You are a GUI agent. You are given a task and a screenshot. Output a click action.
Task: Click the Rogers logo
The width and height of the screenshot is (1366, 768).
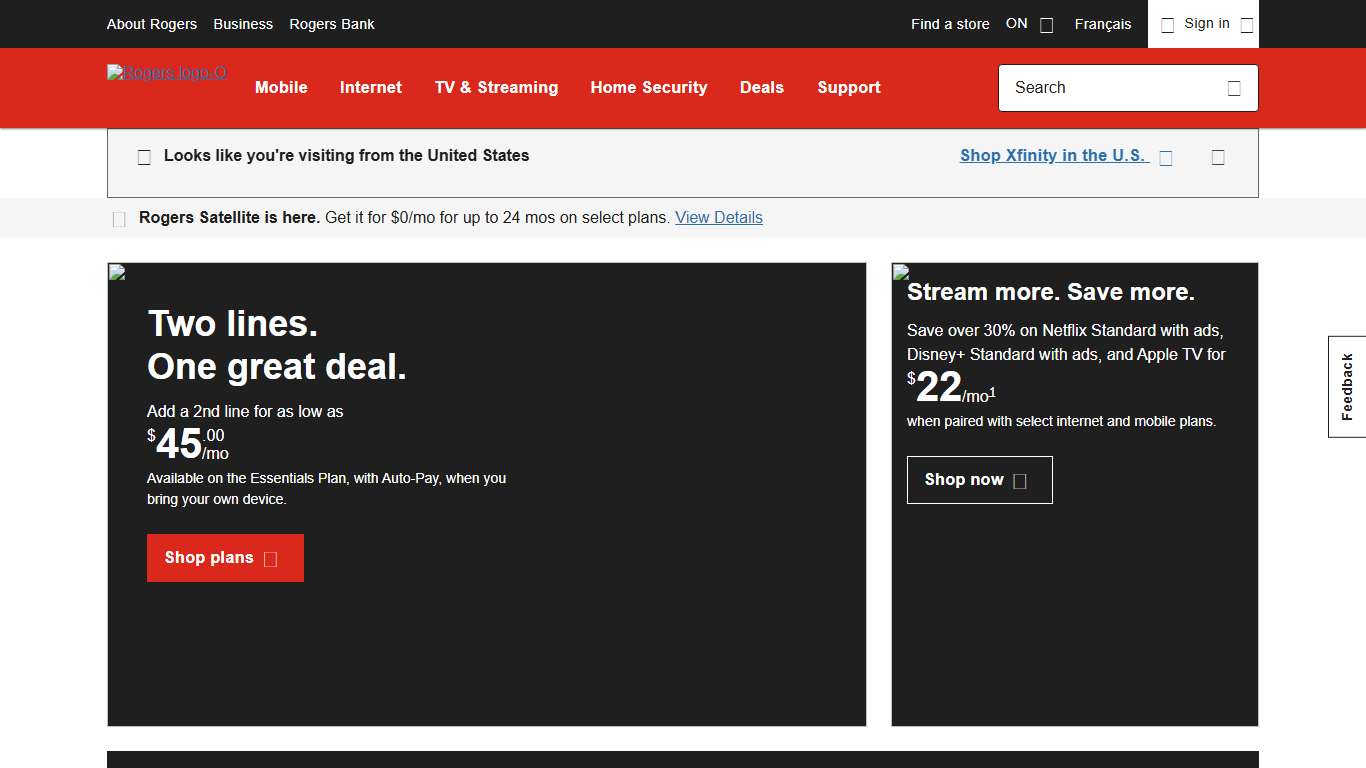[166, 73]
